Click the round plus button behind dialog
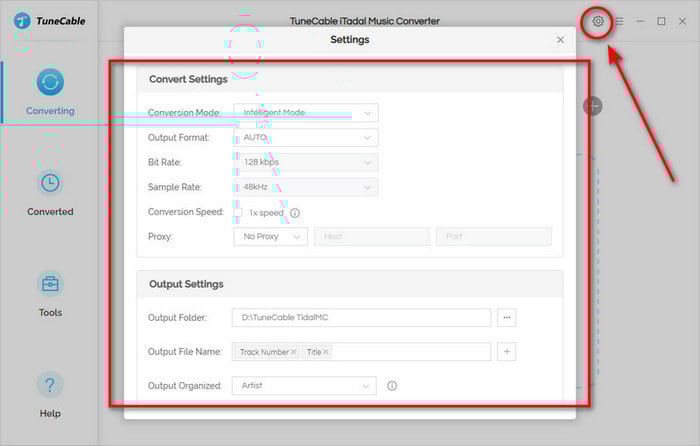700x446 pixels. click(593, 106)
